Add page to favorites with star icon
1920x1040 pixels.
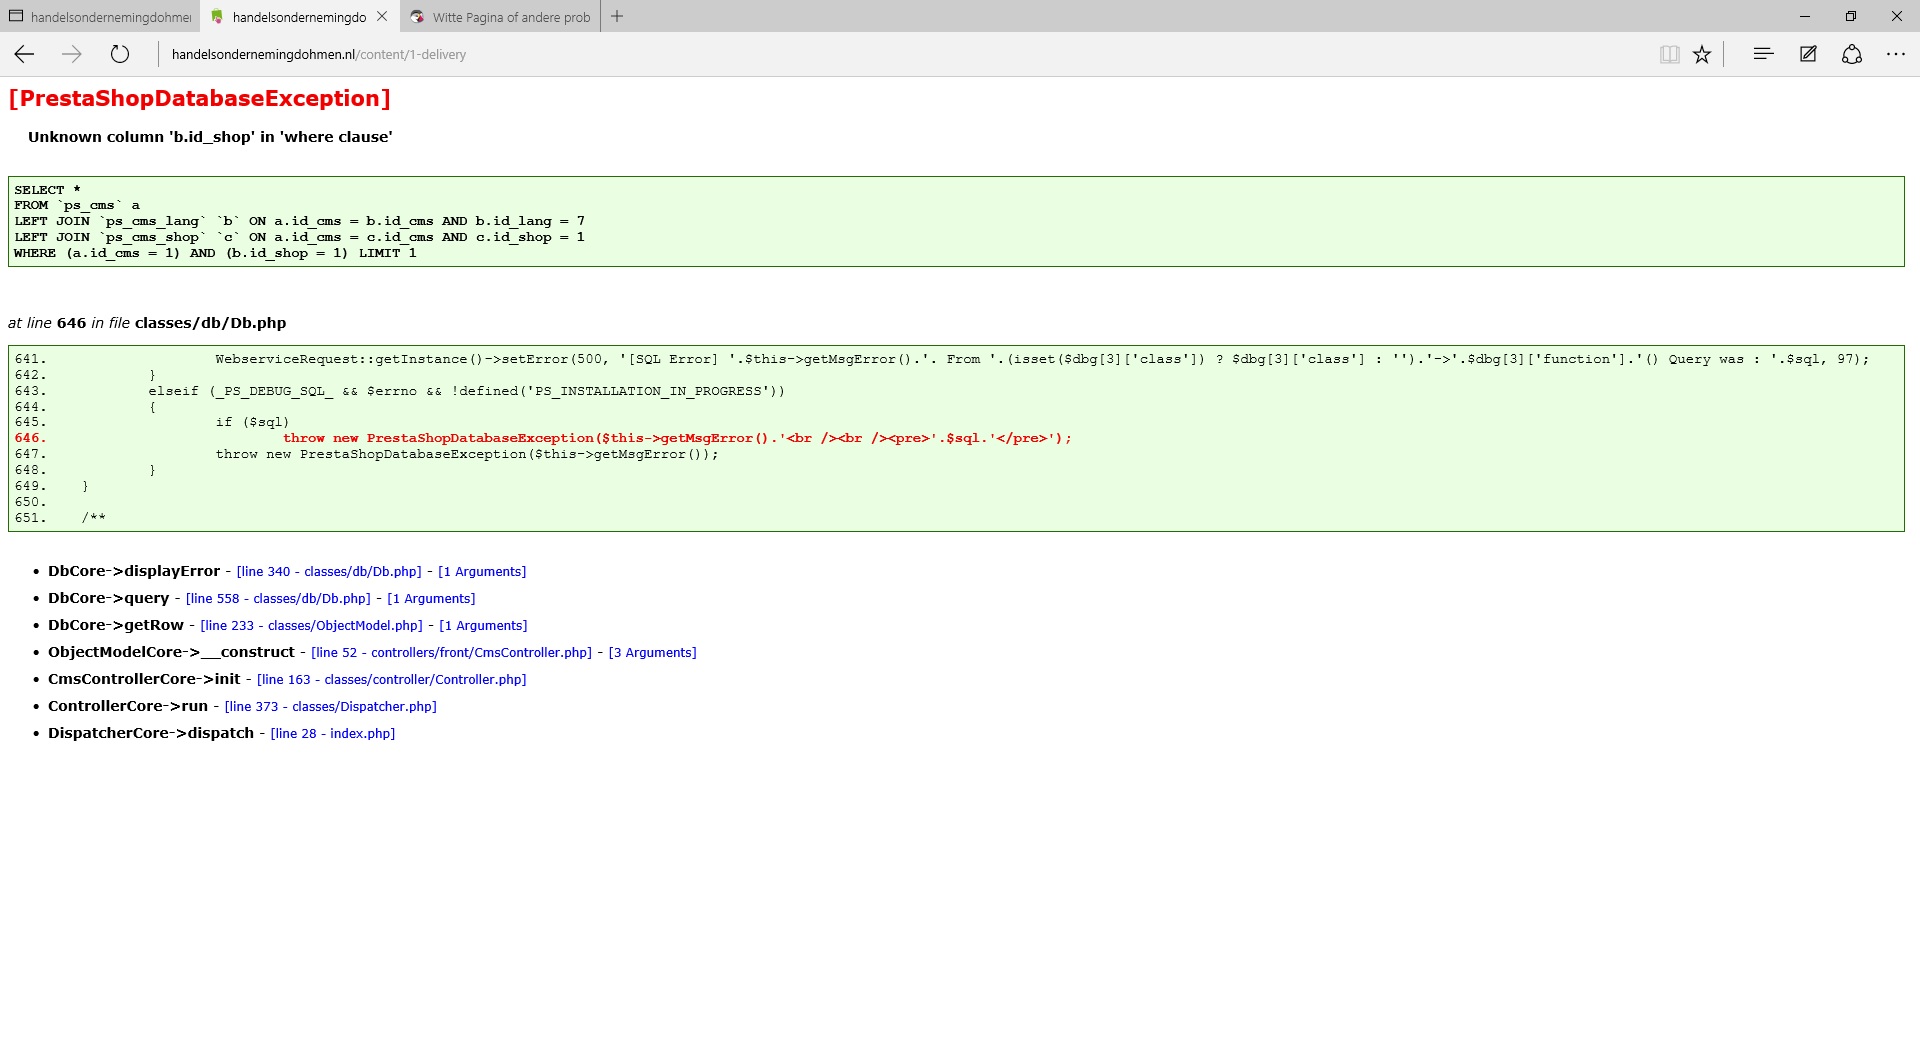click(1702, 54)
